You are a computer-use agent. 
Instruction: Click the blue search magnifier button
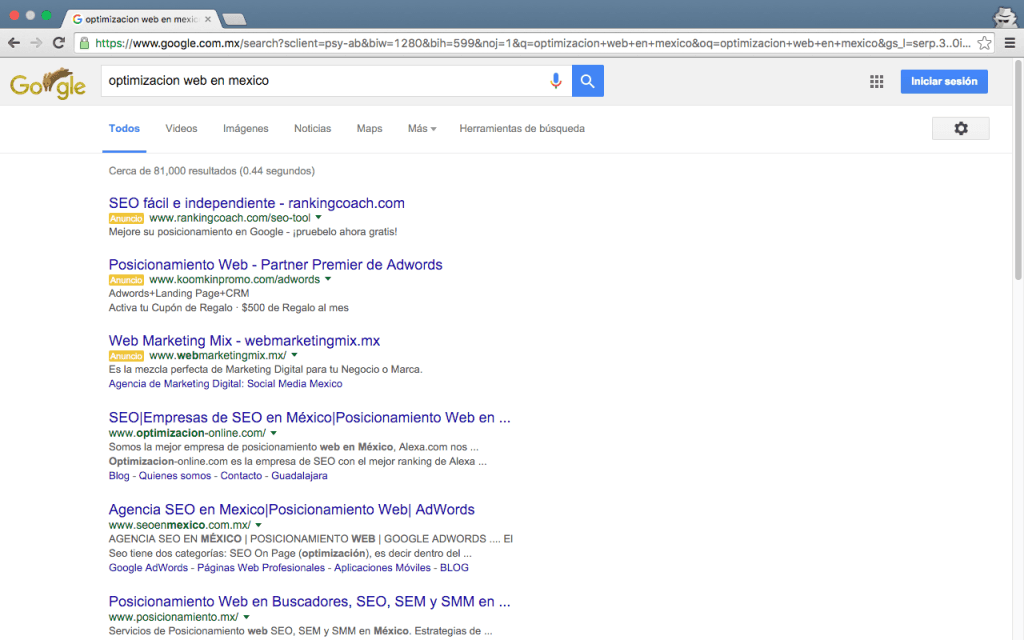click(588, 81)
